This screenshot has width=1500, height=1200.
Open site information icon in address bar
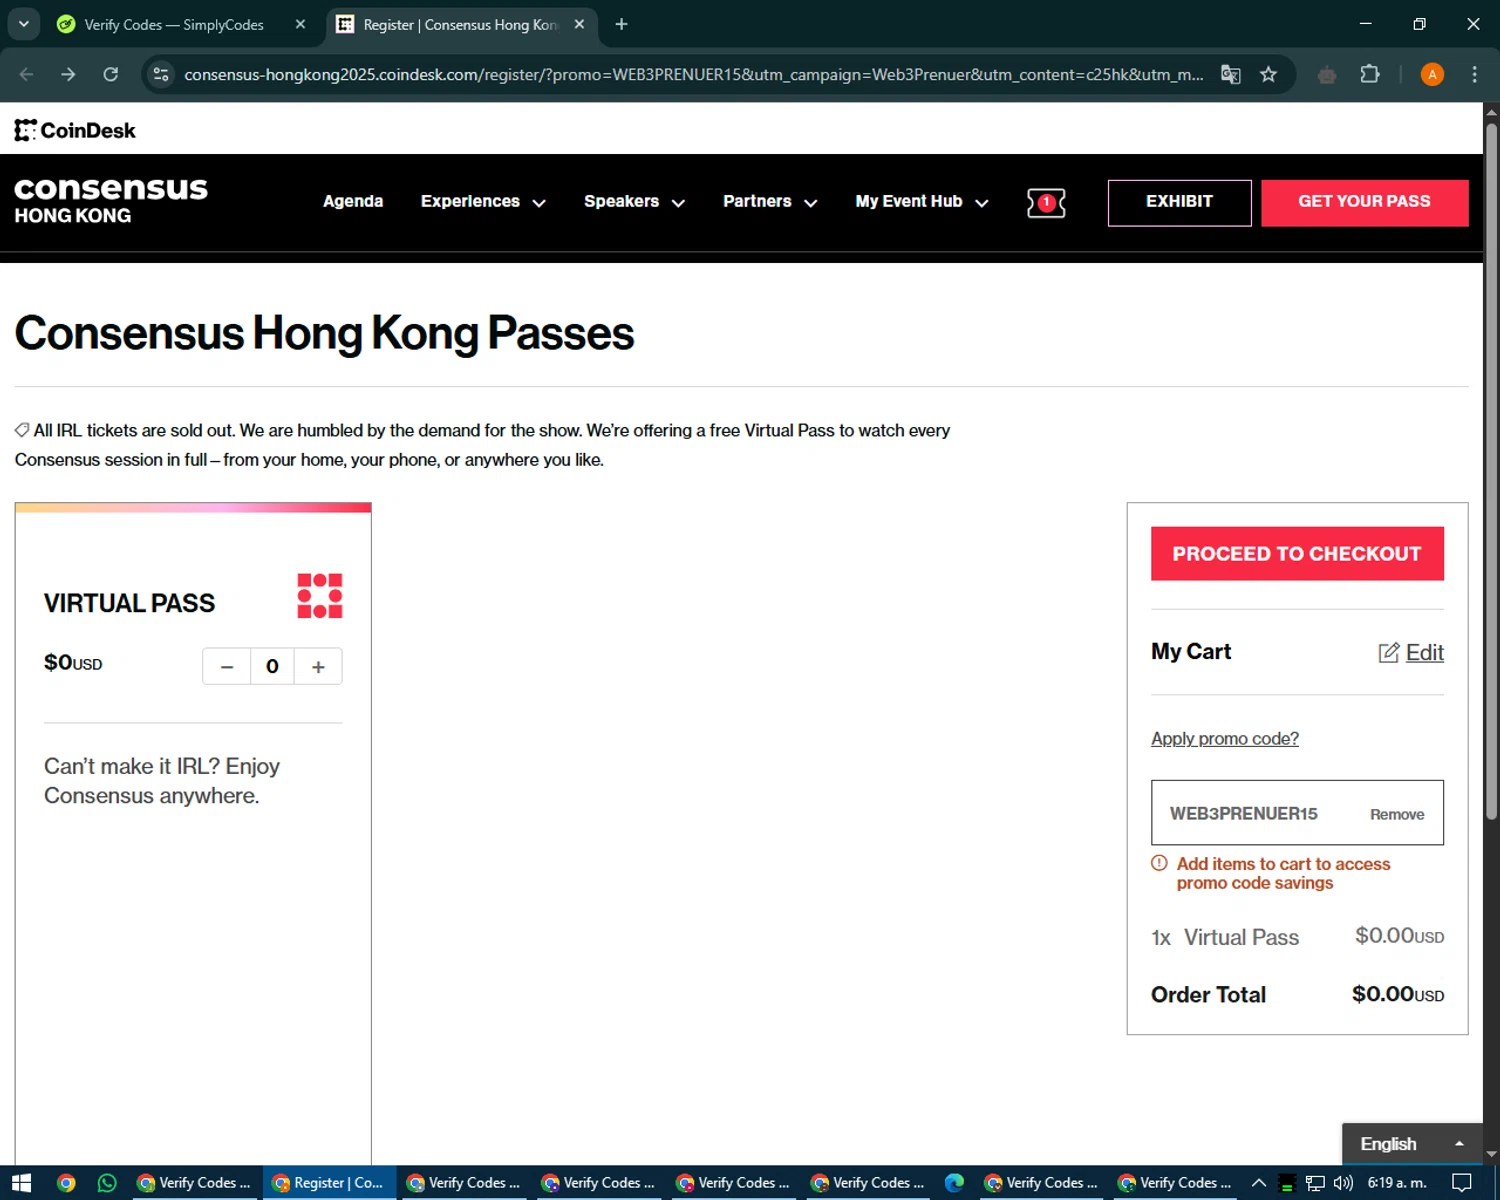(161, 74)
